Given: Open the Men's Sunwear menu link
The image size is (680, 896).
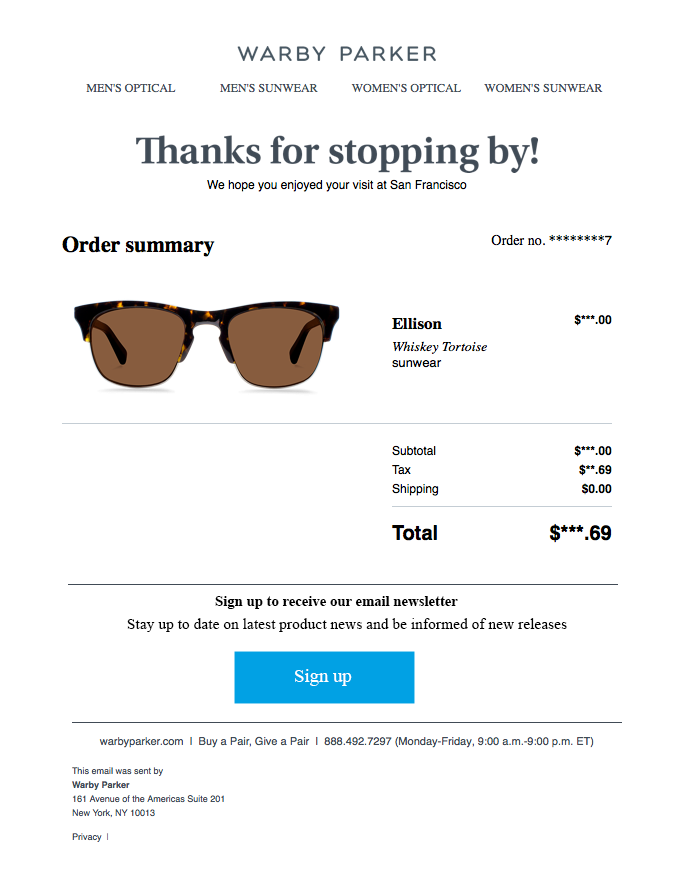Looking at the screenshot, I should point(269,88).
